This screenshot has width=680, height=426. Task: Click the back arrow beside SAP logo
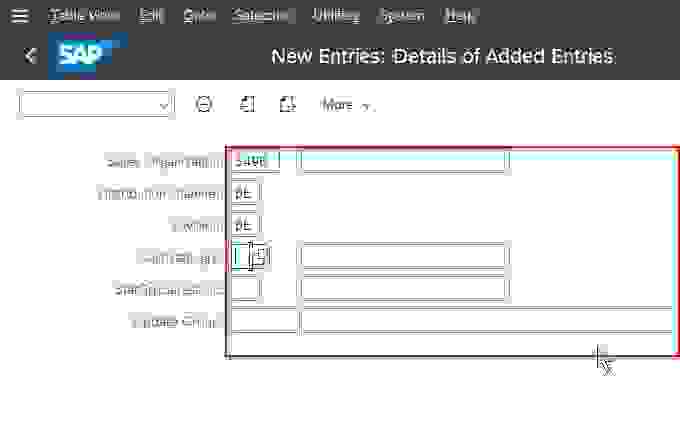pyautogui.click(x=31, y=56)
